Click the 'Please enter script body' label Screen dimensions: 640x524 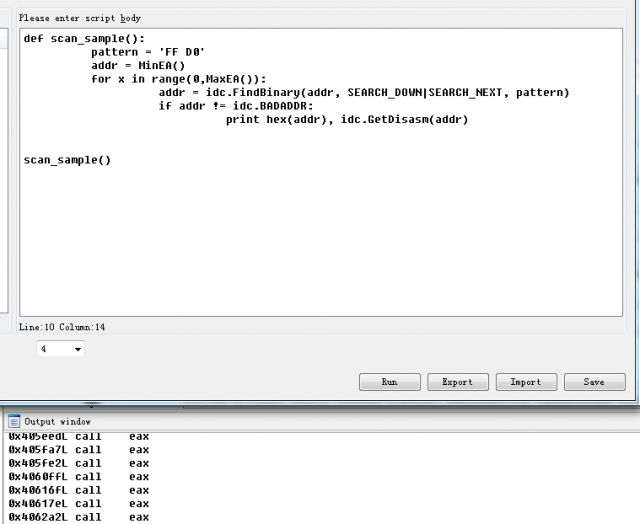click(82, 18)
